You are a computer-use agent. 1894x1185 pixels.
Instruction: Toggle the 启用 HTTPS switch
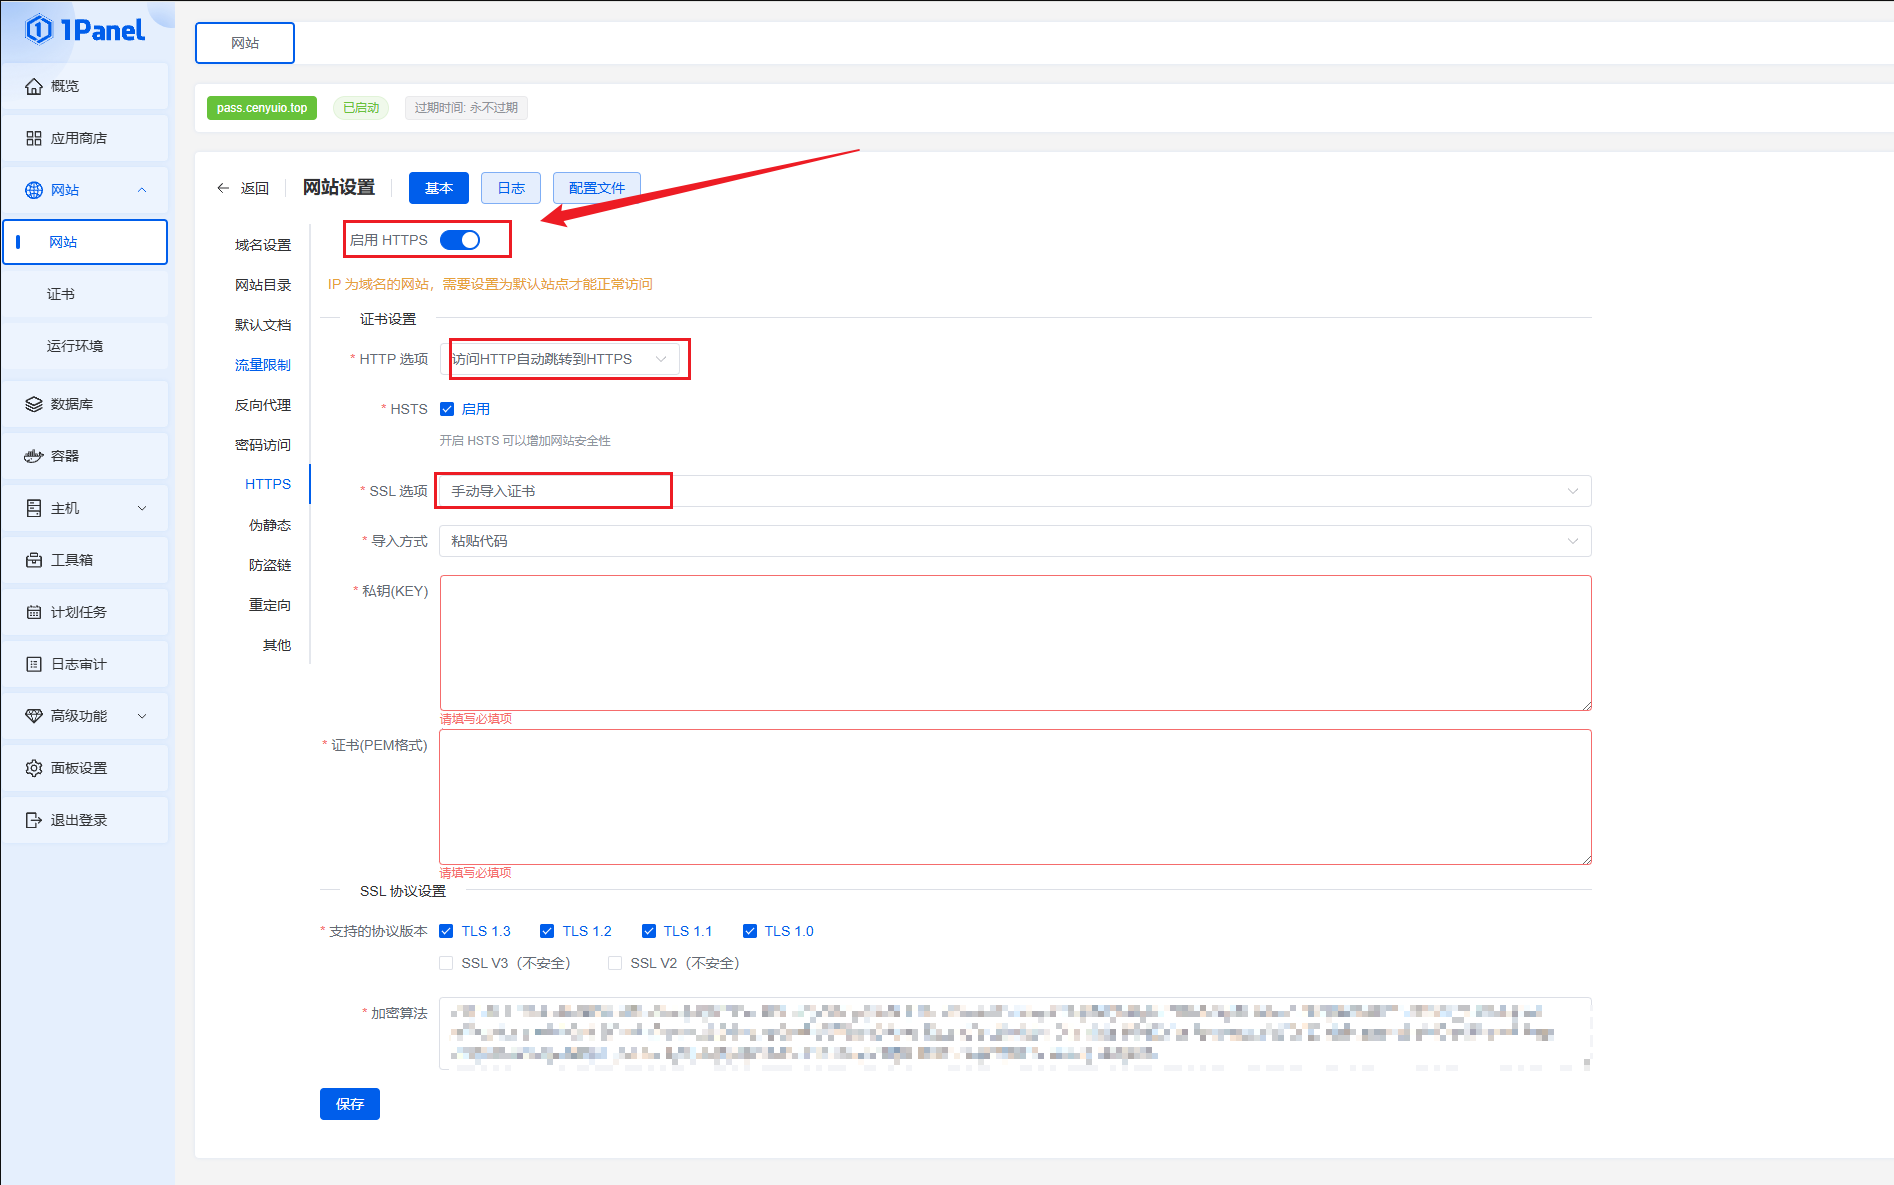coord(460,240)
